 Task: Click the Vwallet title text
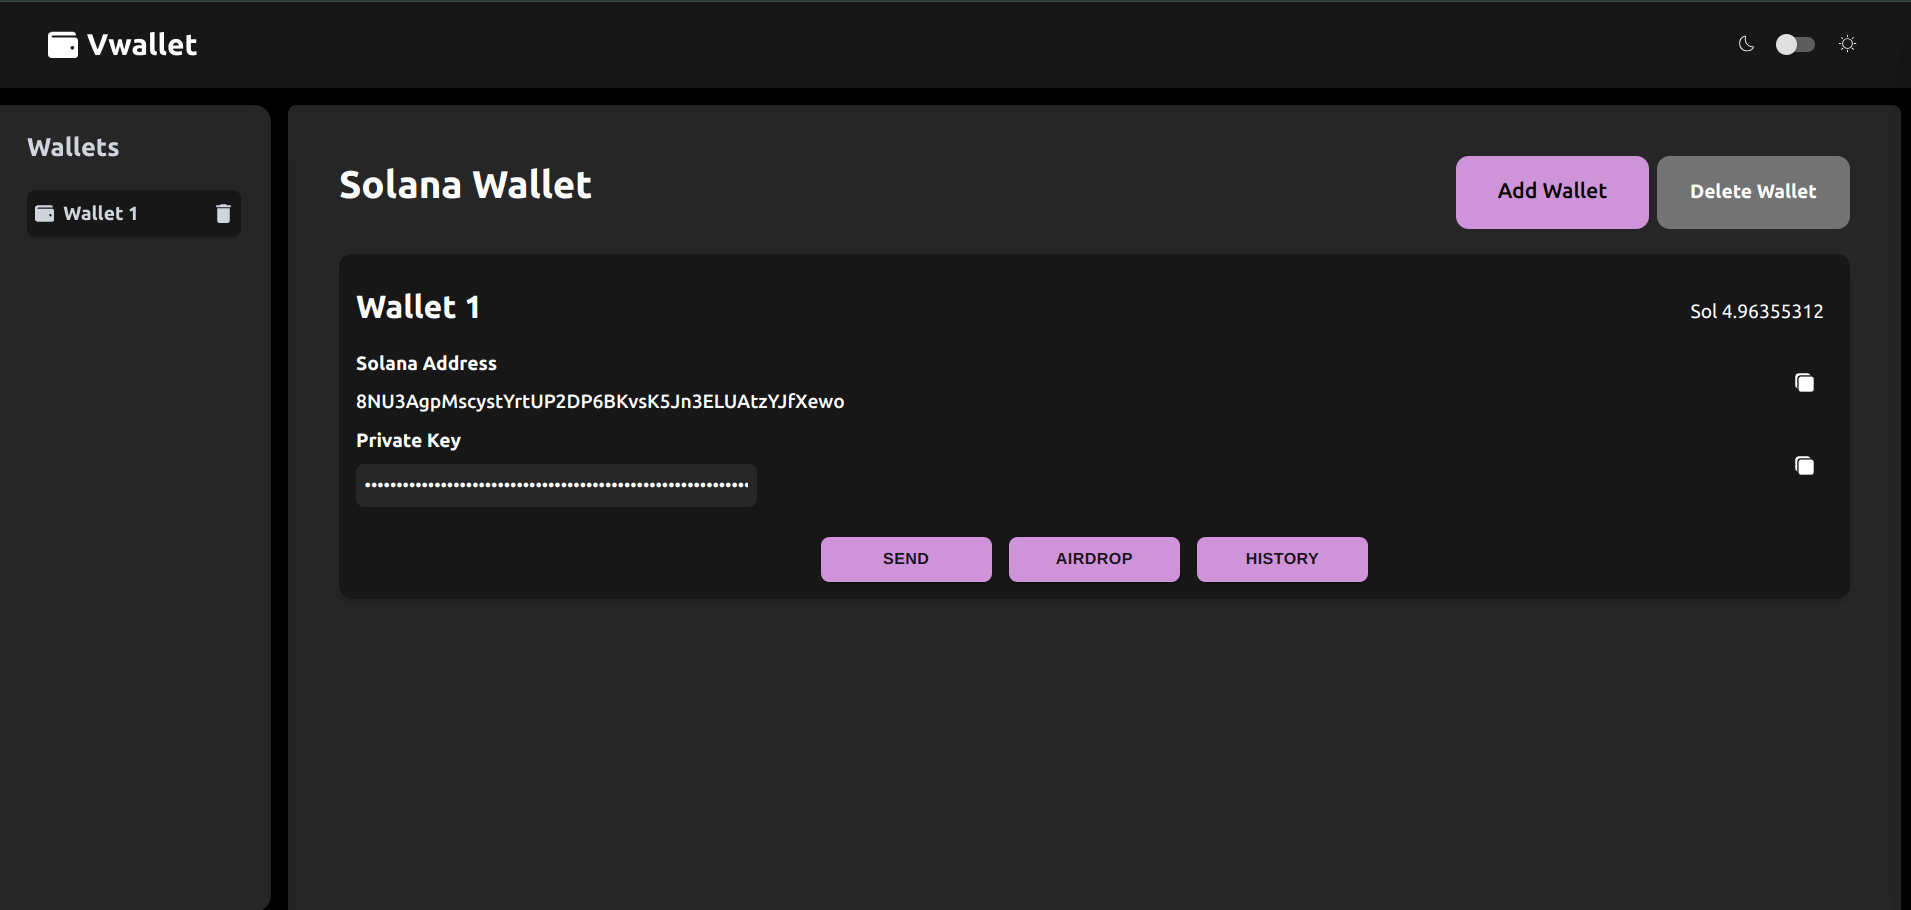142,45
